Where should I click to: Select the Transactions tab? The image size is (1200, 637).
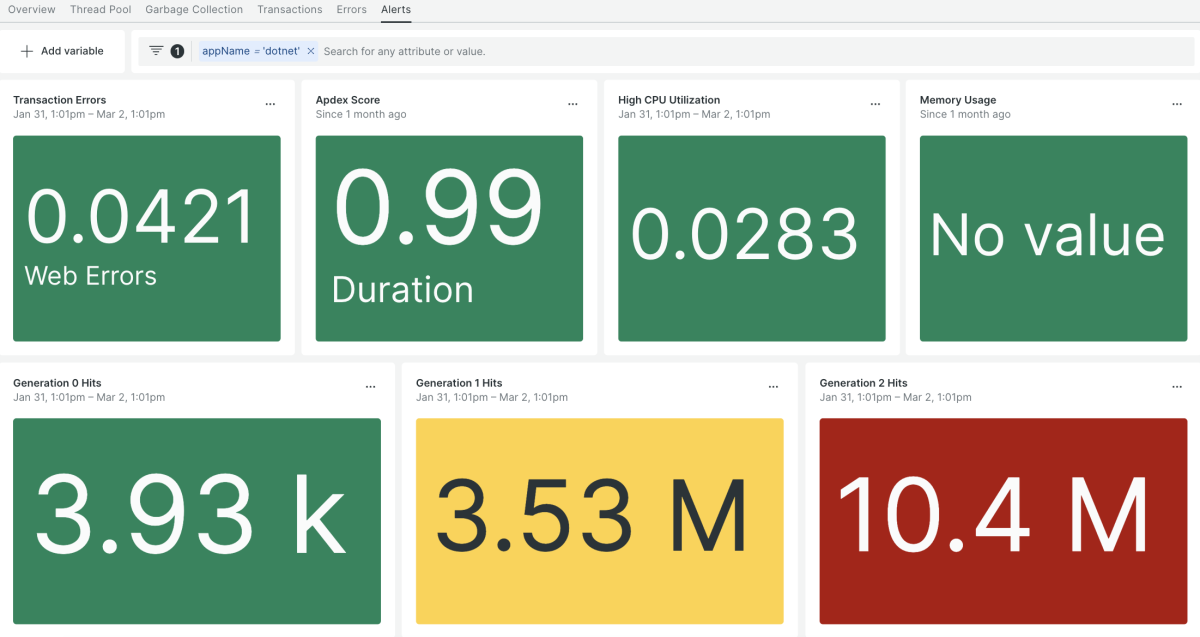(289, 10)
